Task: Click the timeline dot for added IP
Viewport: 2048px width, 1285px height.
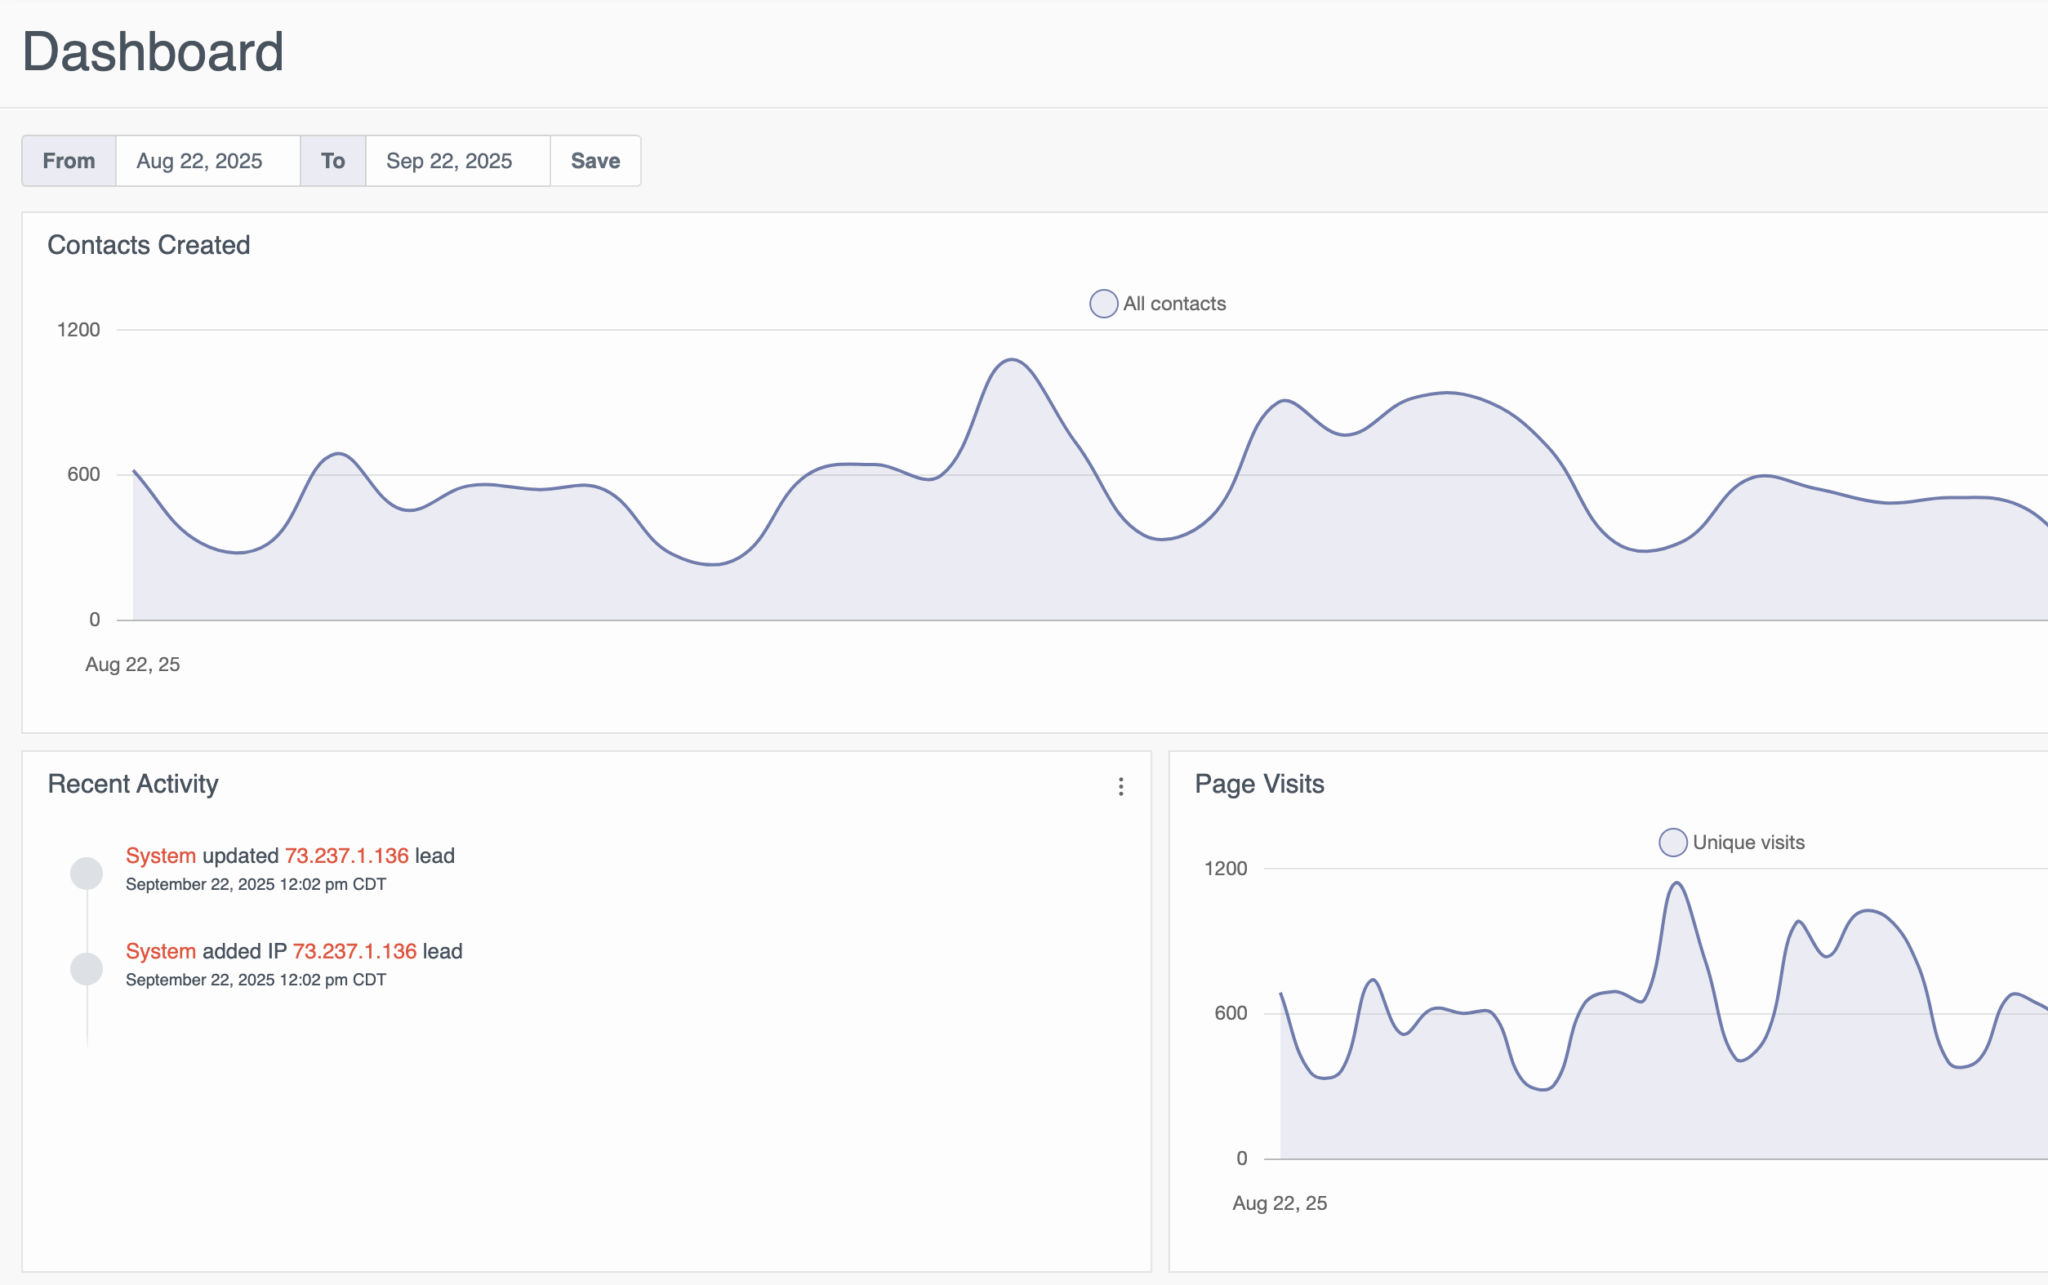Action: (x=87, y=968)
